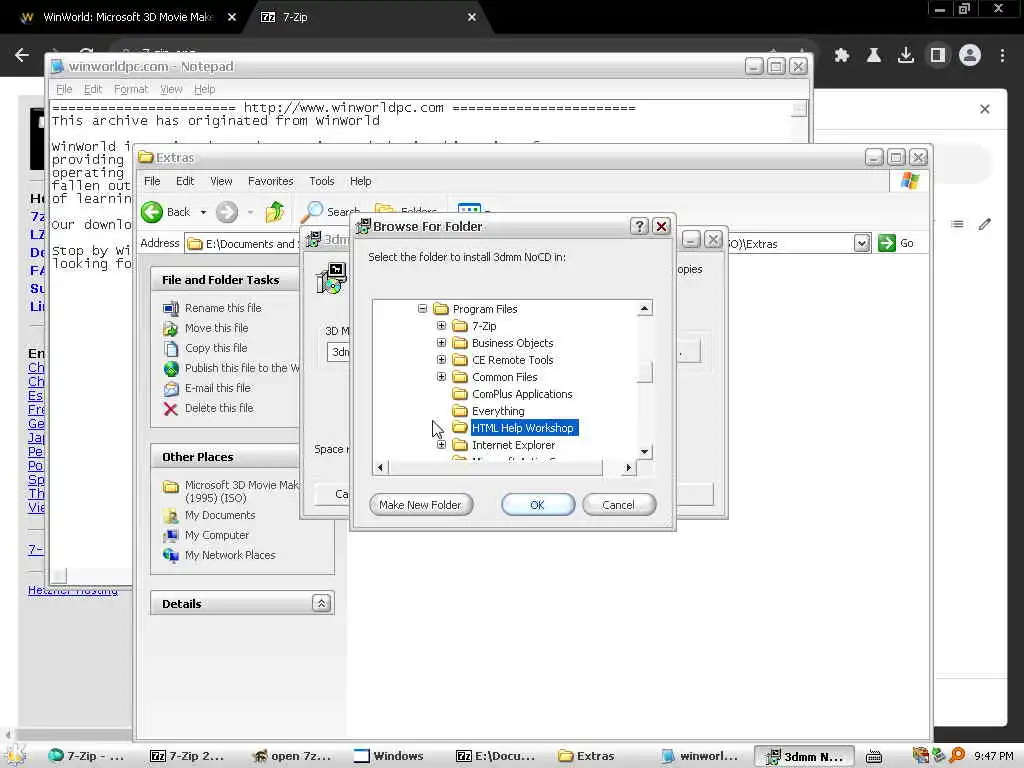The height and width of the screenshot is (768, 1024).
Task: Expand the 7-Zip folder node
Action: click(x=441, y=325)
